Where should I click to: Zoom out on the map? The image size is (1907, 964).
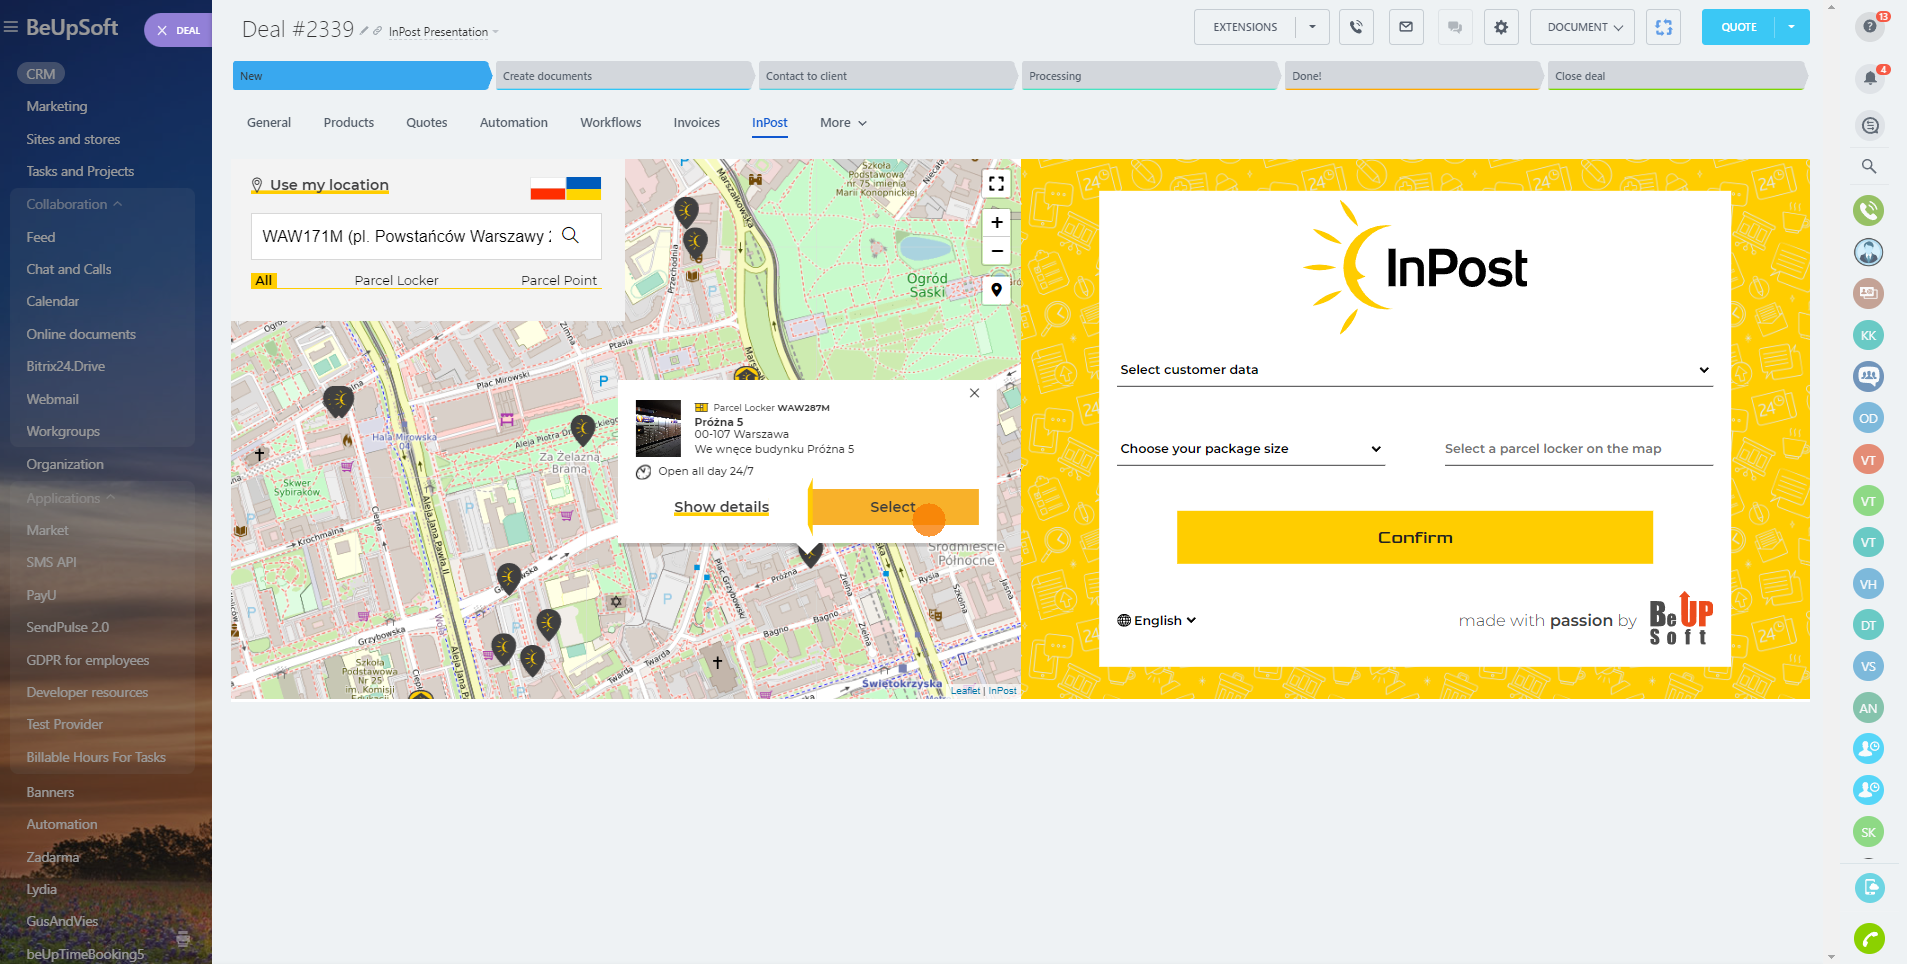(x=996, y=251)
